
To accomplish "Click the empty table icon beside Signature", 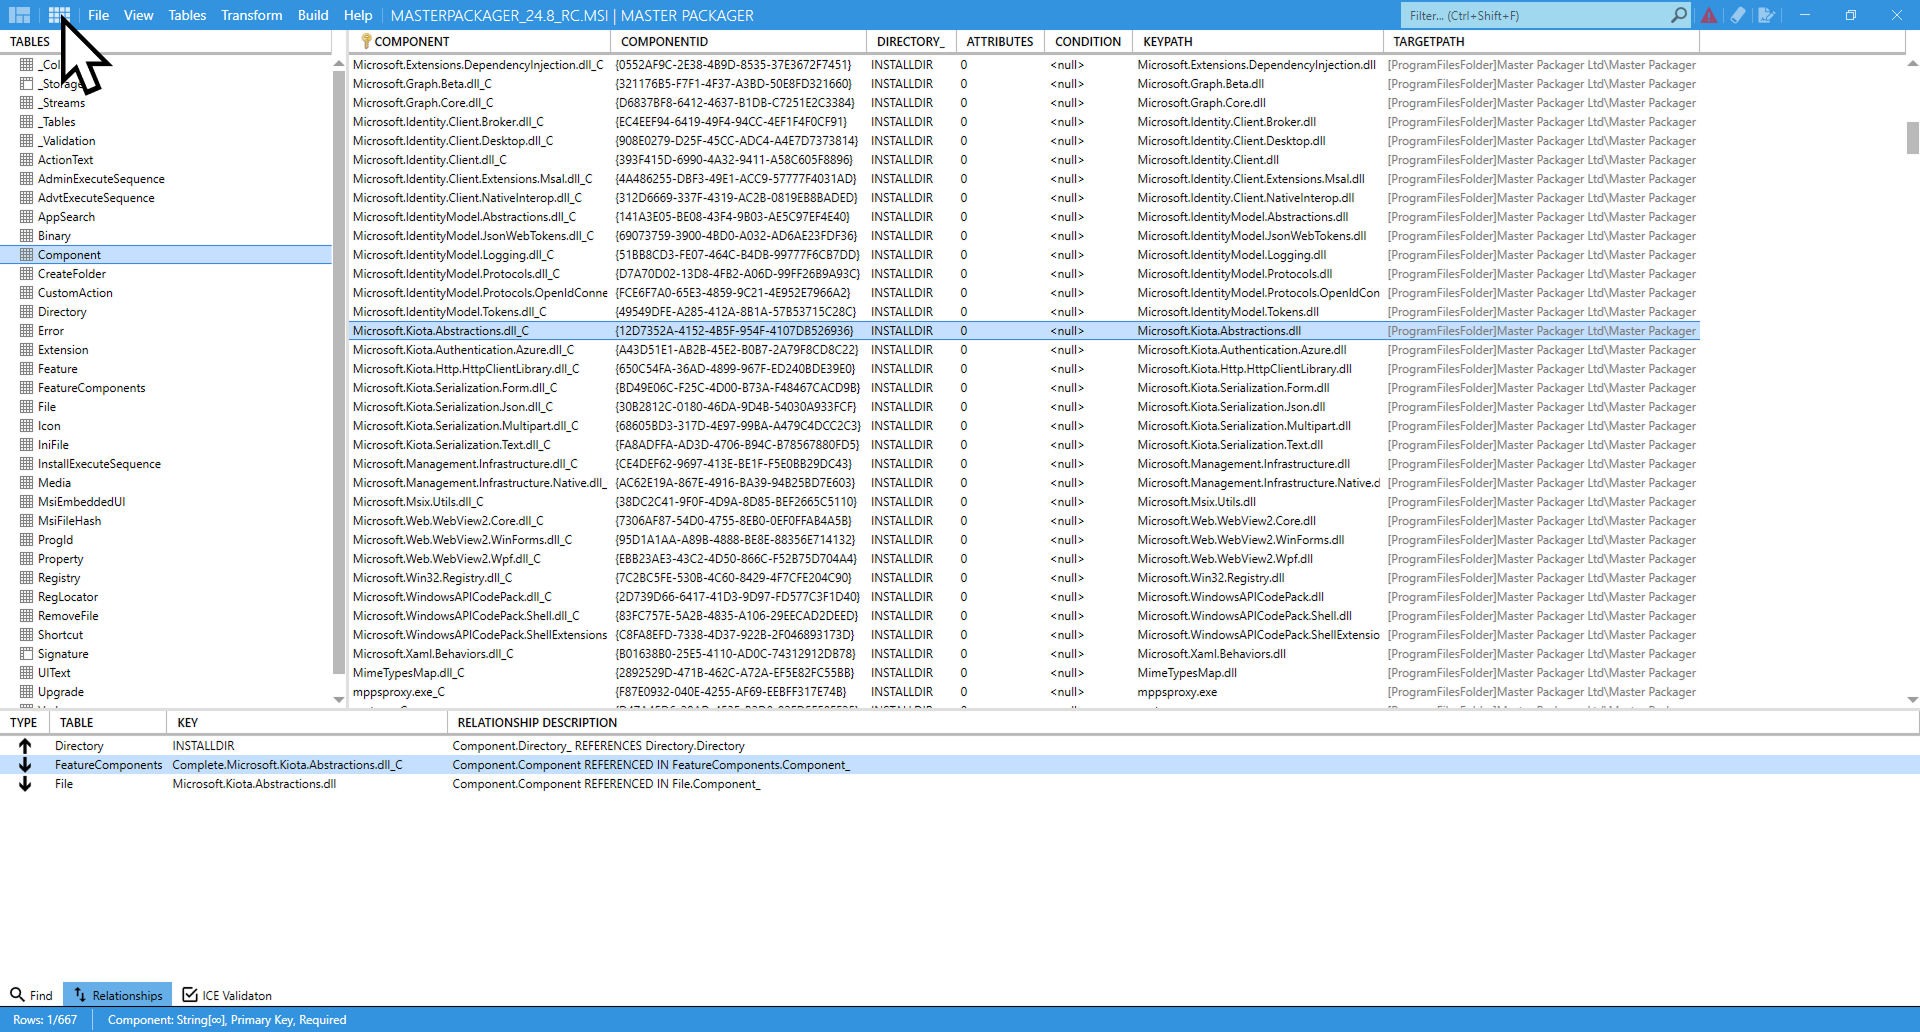I will pos(27,654).
